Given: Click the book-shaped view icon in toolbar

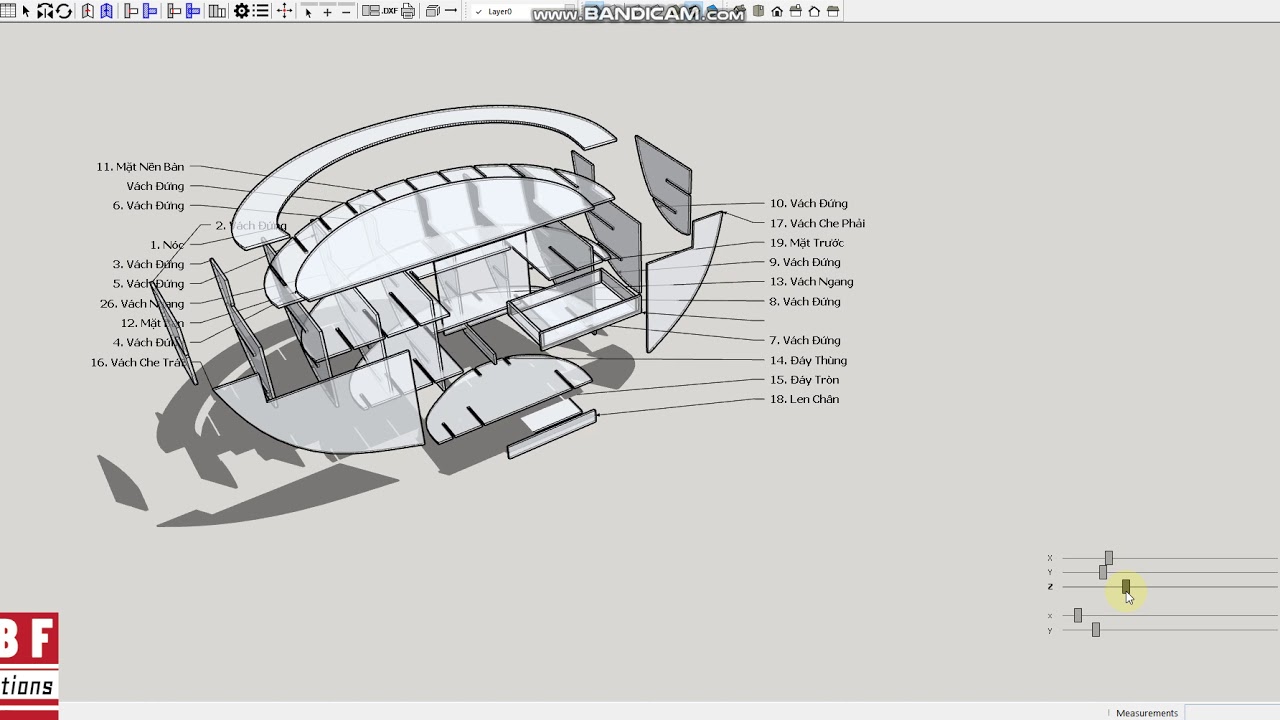Looking at the screenshot, I should pyautogui.click(x=759, y=11).
